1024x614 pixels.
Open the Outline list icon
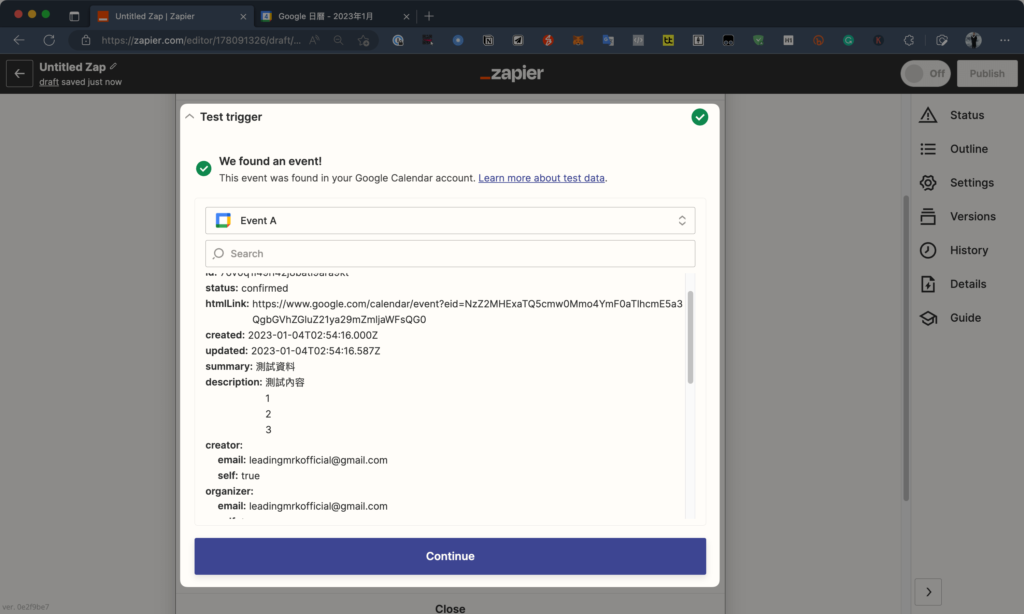pos(928,149)
